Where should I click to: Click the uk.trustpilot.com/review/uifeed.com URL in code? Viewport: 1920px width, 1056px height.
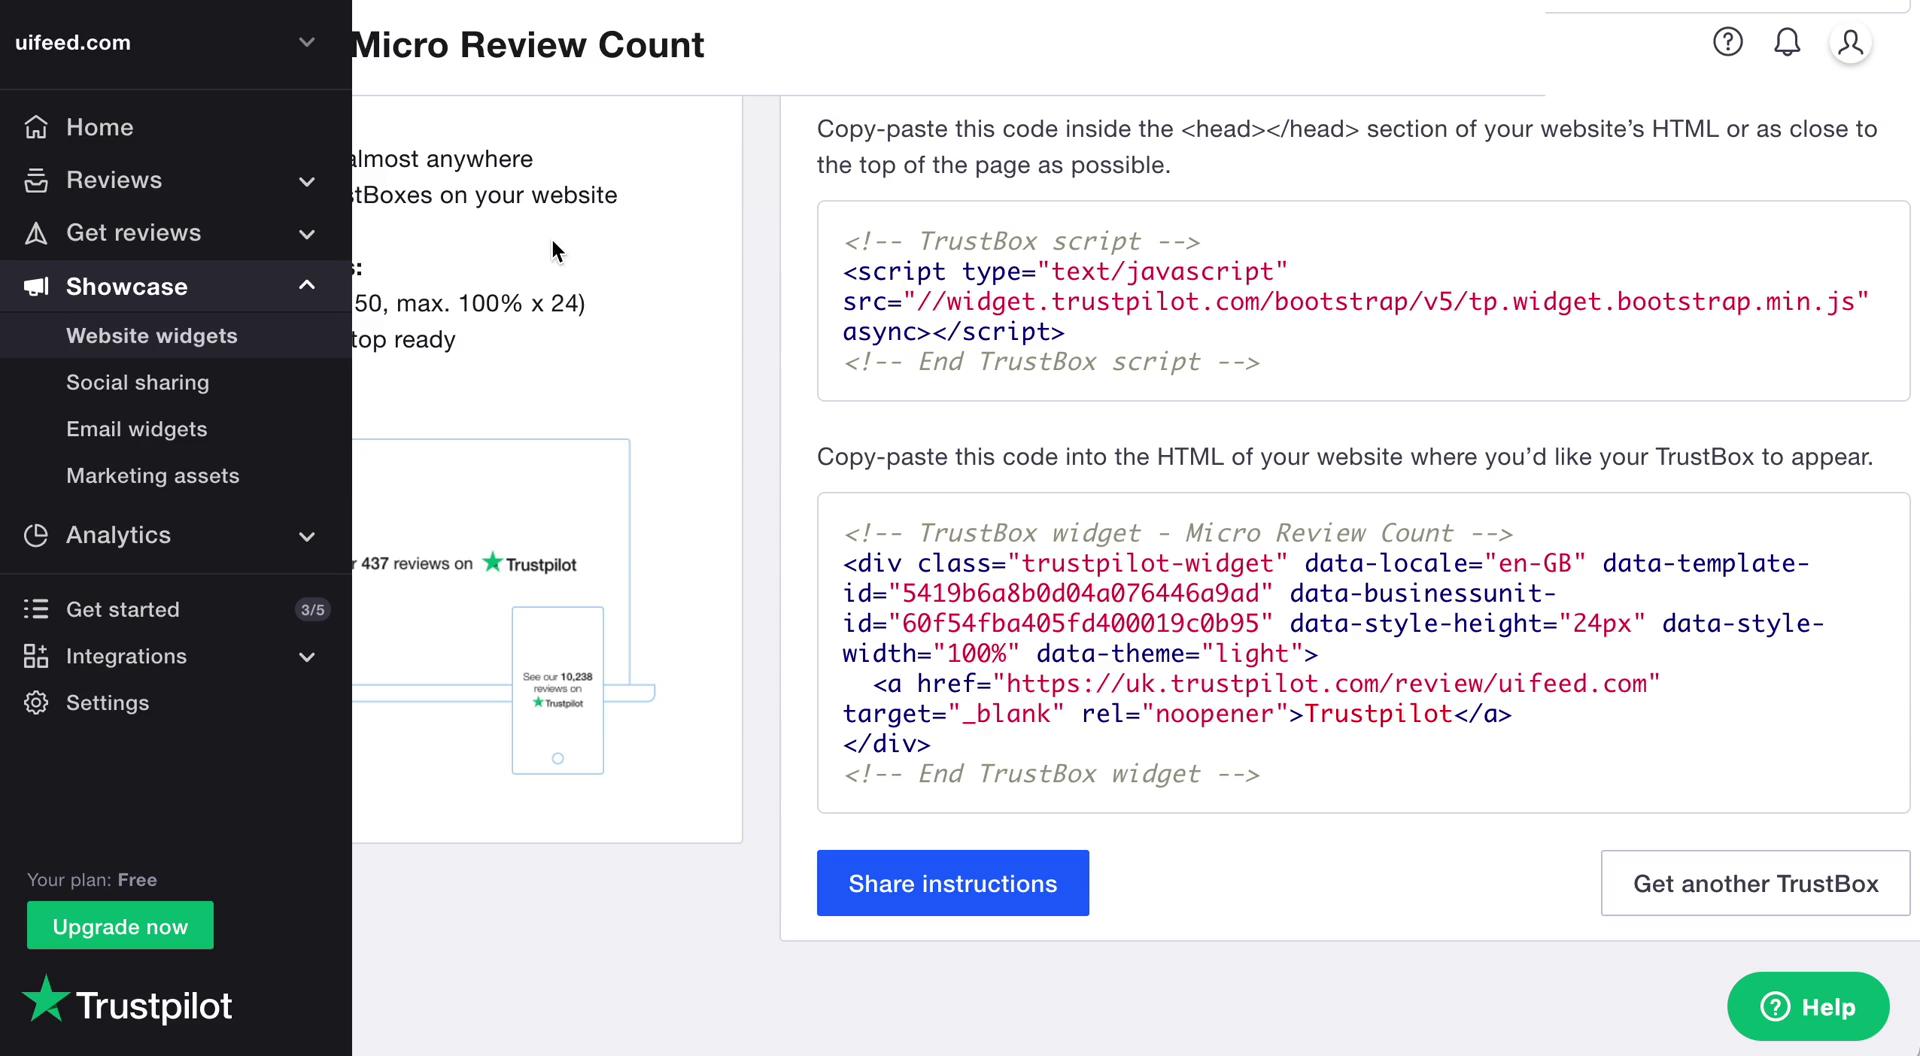click(x=1326, y=684)
